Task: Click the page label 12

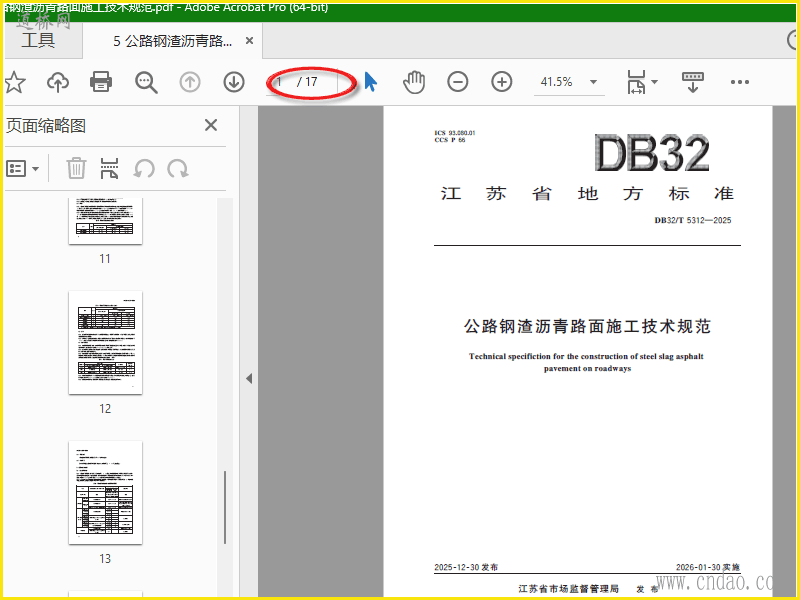Action: 105,409
